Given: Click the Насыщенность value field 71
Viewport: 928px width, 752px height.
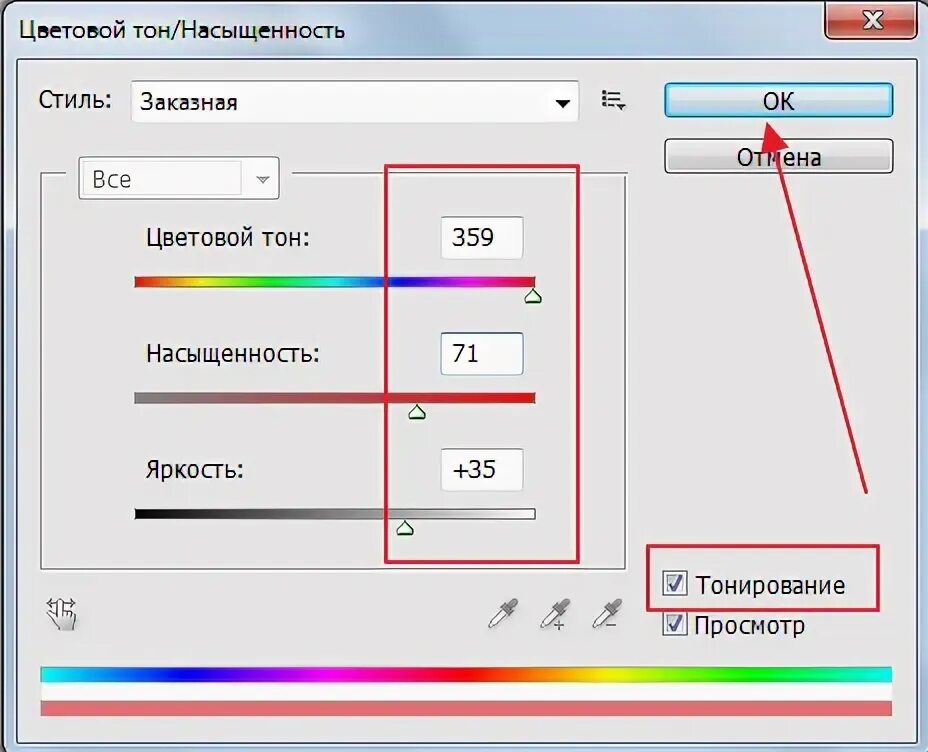Looking at the screenshot, I should tap(482, 353).
